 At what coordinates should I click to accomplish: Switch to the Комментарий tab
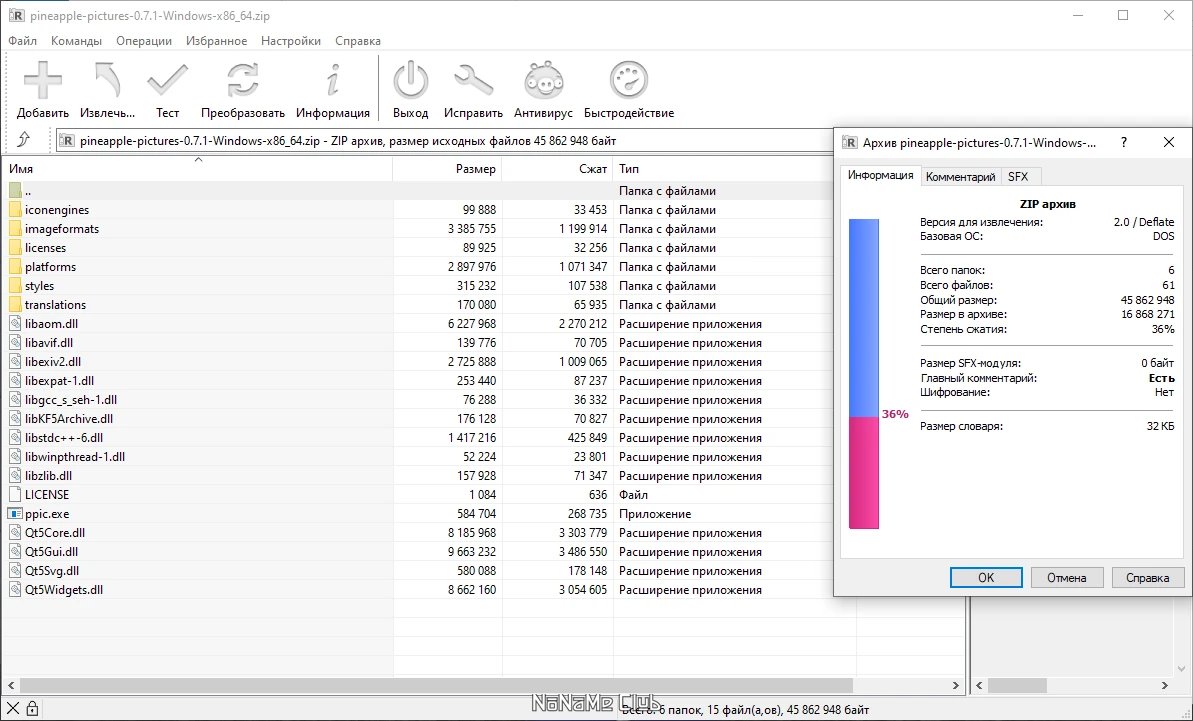tap(960, 177)
